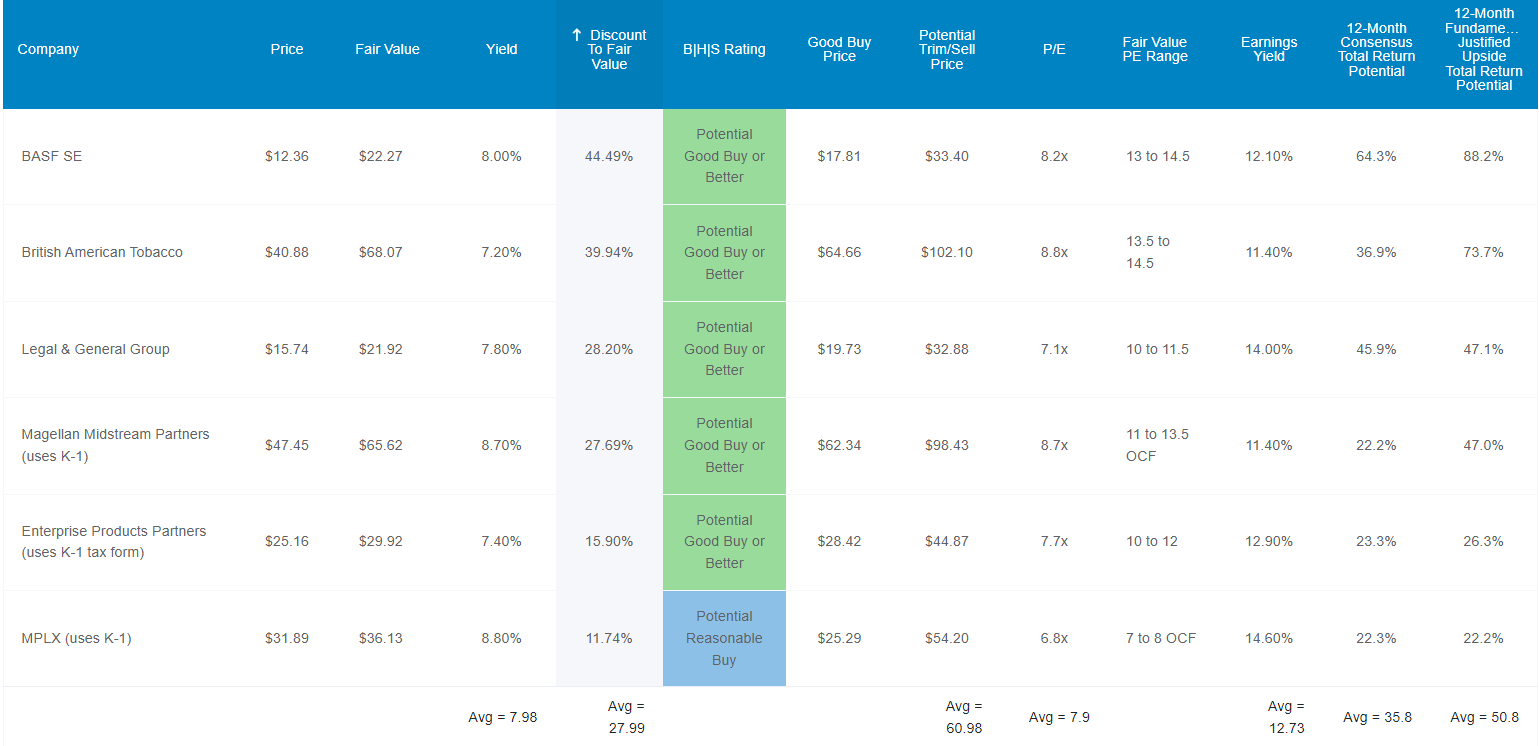Click MPLX fair value $36.13
Image resolution: width=1539 pixels, height=746 pixels.
click(x=381, y=638)
